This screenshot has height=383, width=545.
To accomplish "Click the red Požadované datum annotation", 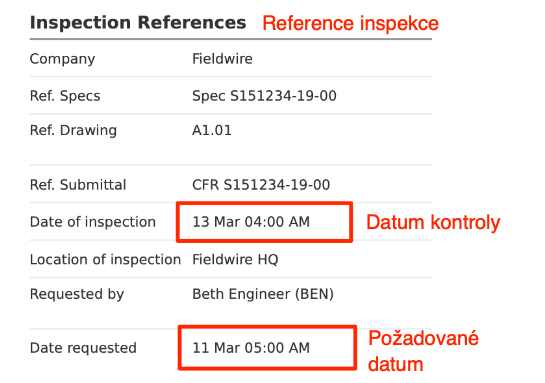I will click(x=423, y=351).
